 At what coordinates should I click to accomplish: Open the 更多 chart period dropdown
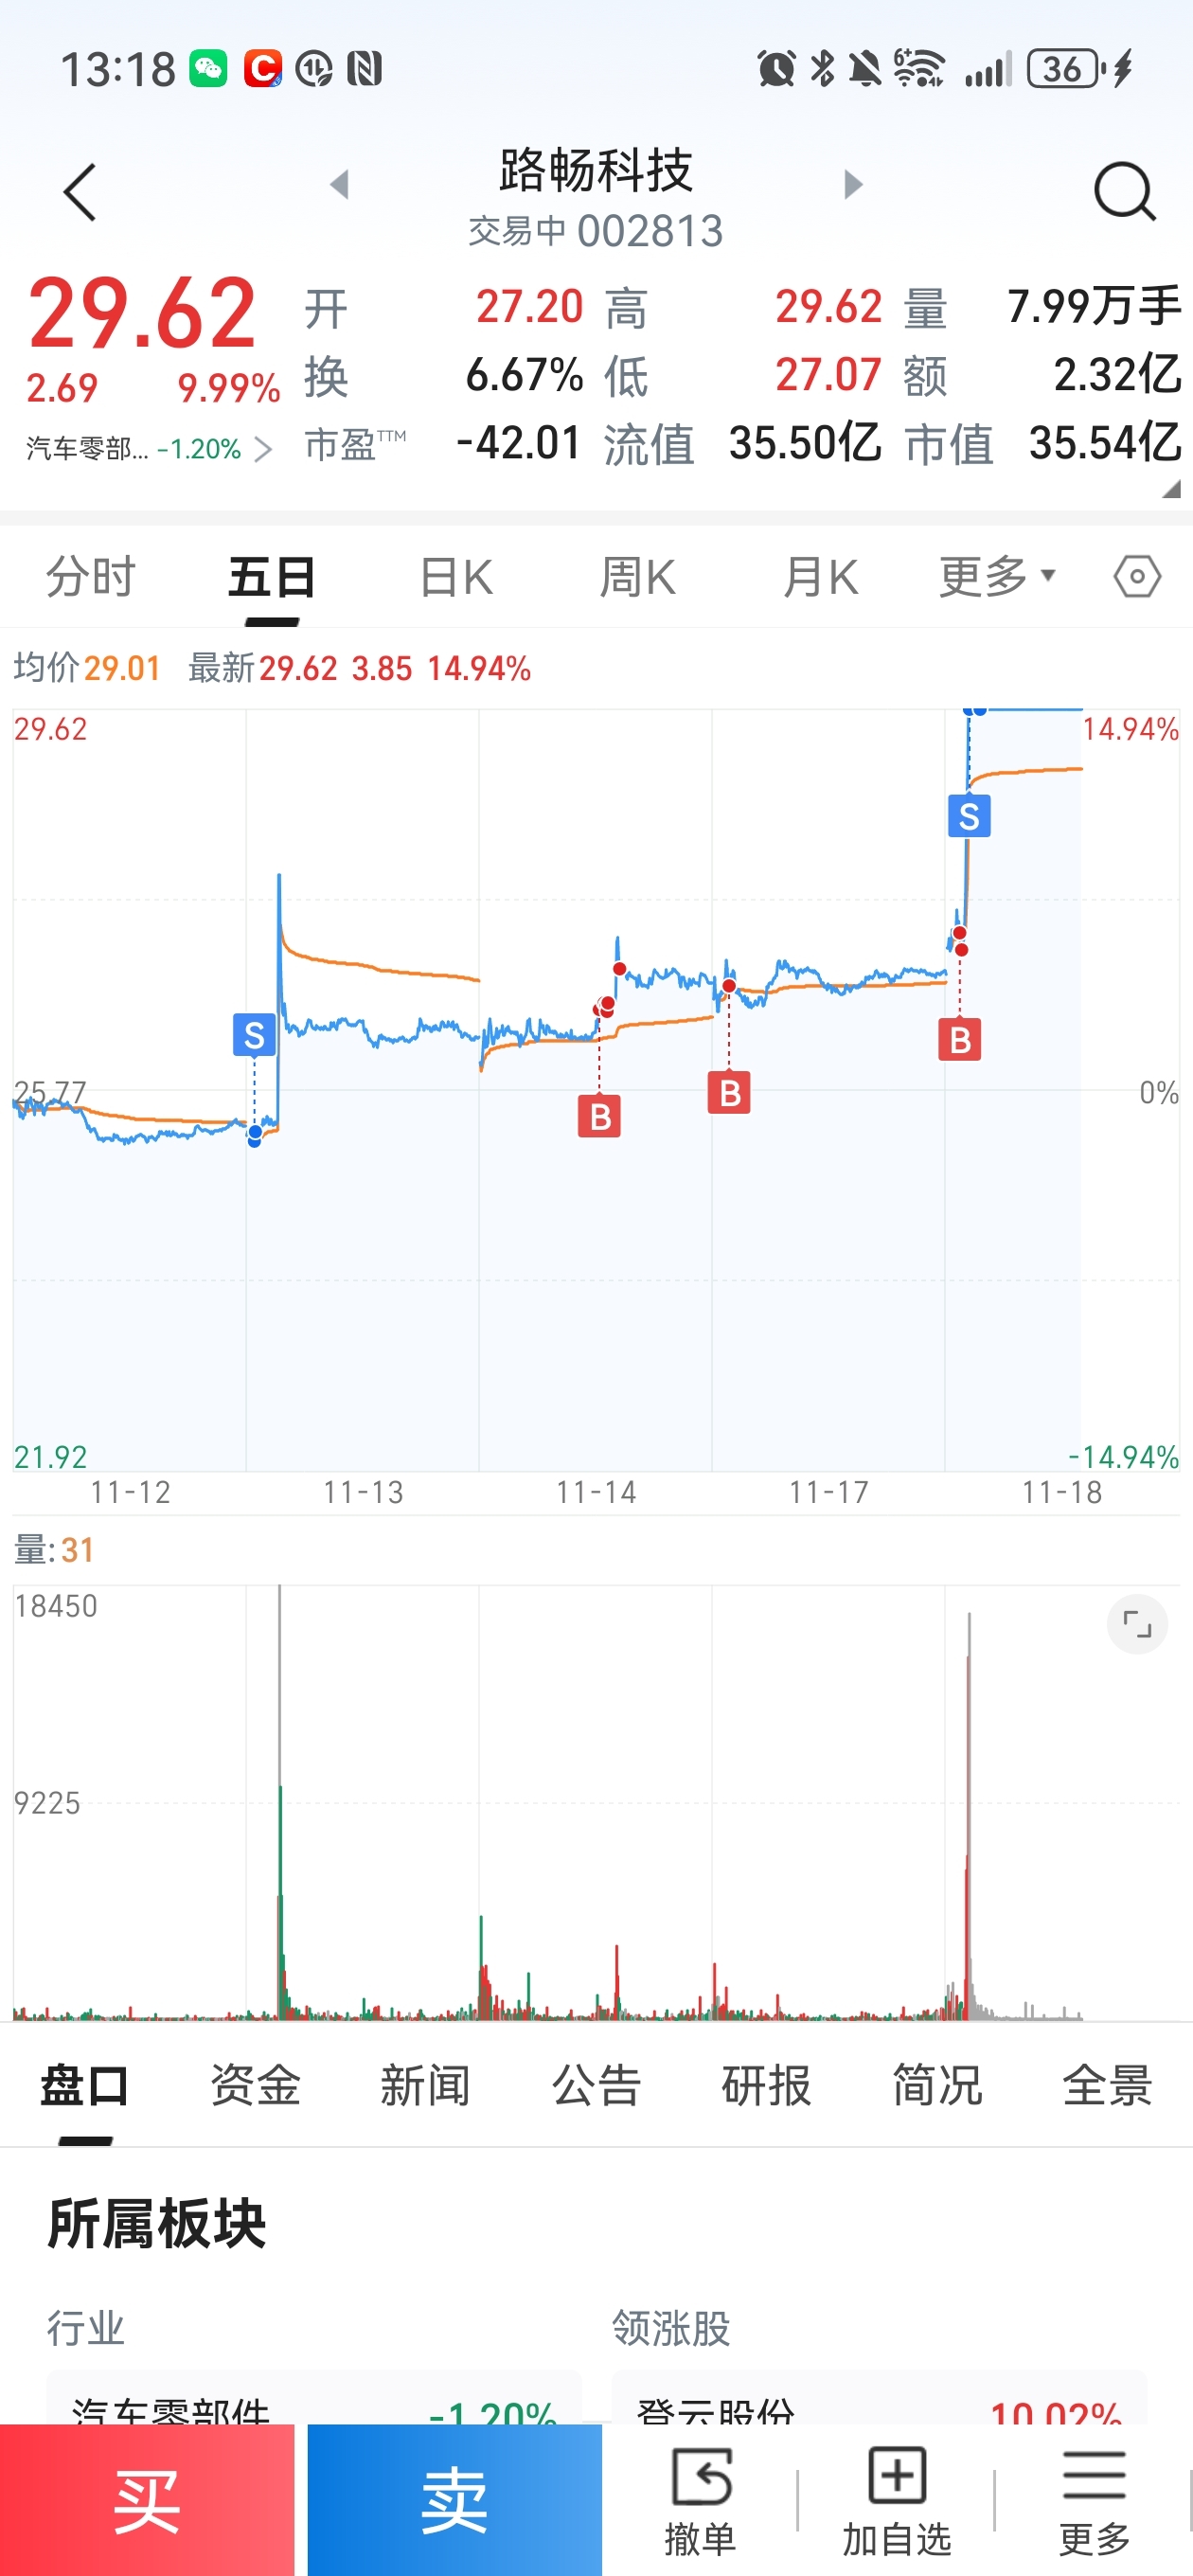coord(997,577)
